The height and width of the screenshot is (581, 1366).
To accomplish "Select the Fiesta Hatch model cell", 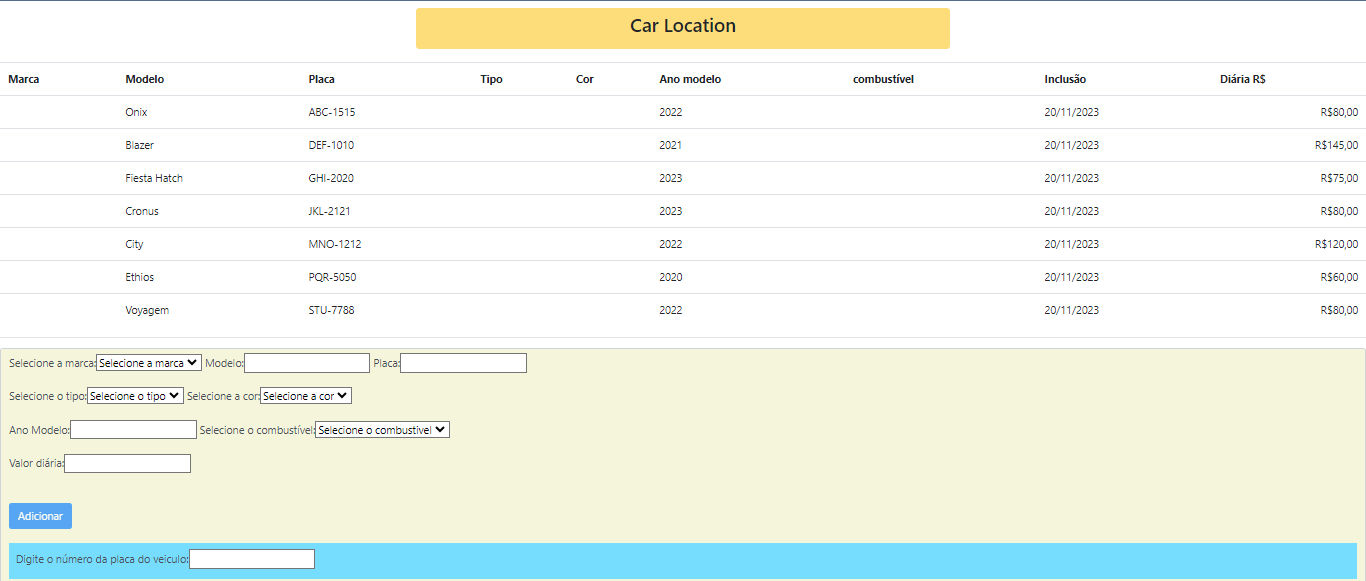I will 154,178.
